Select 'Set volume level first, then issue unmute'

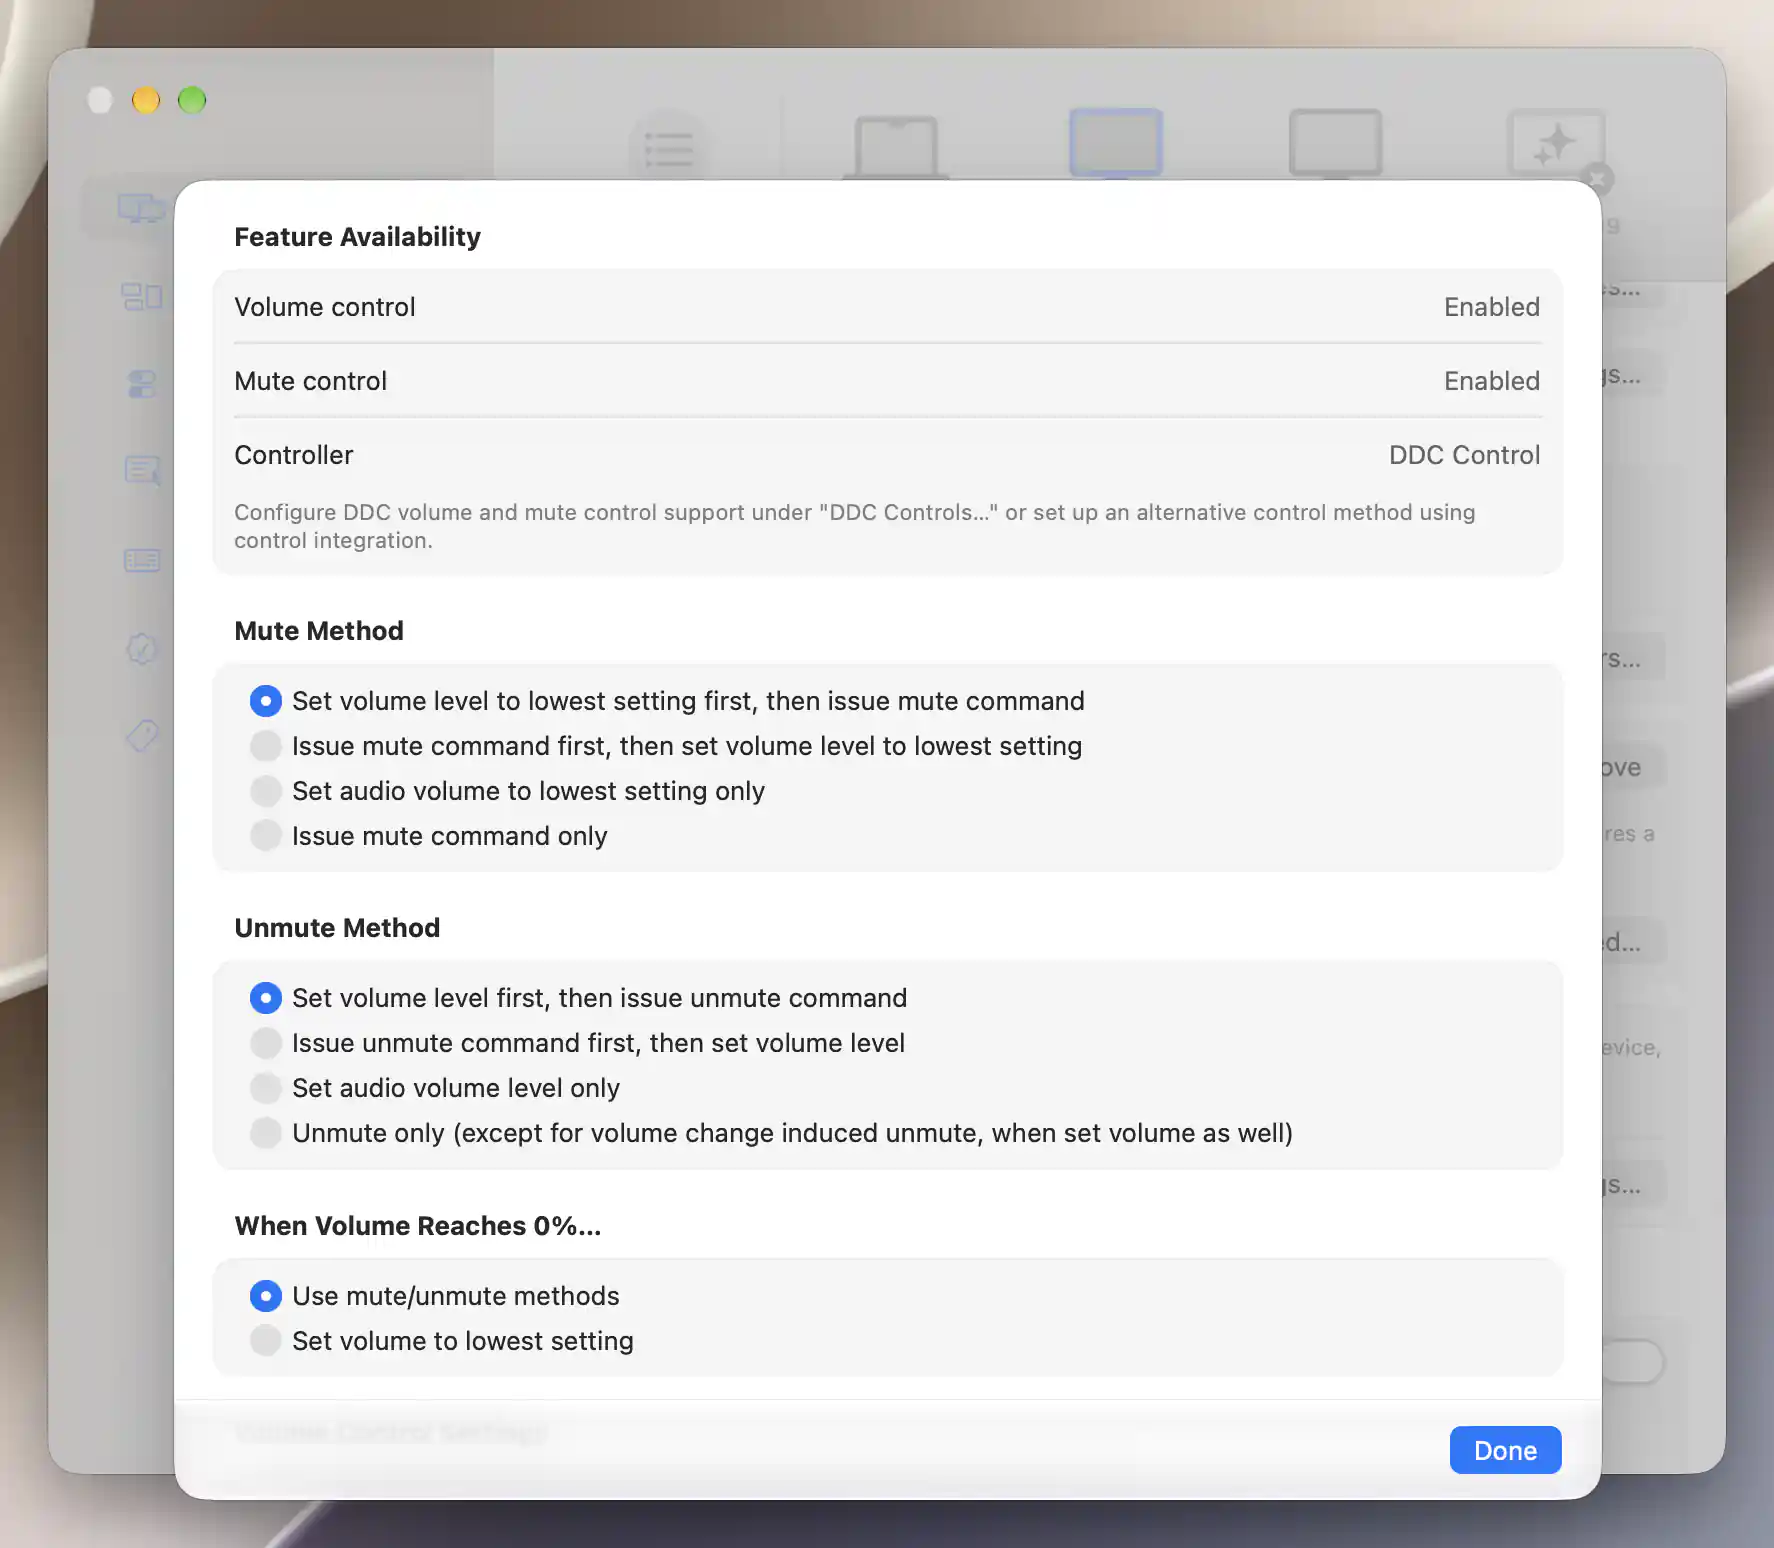click(266, 998)
